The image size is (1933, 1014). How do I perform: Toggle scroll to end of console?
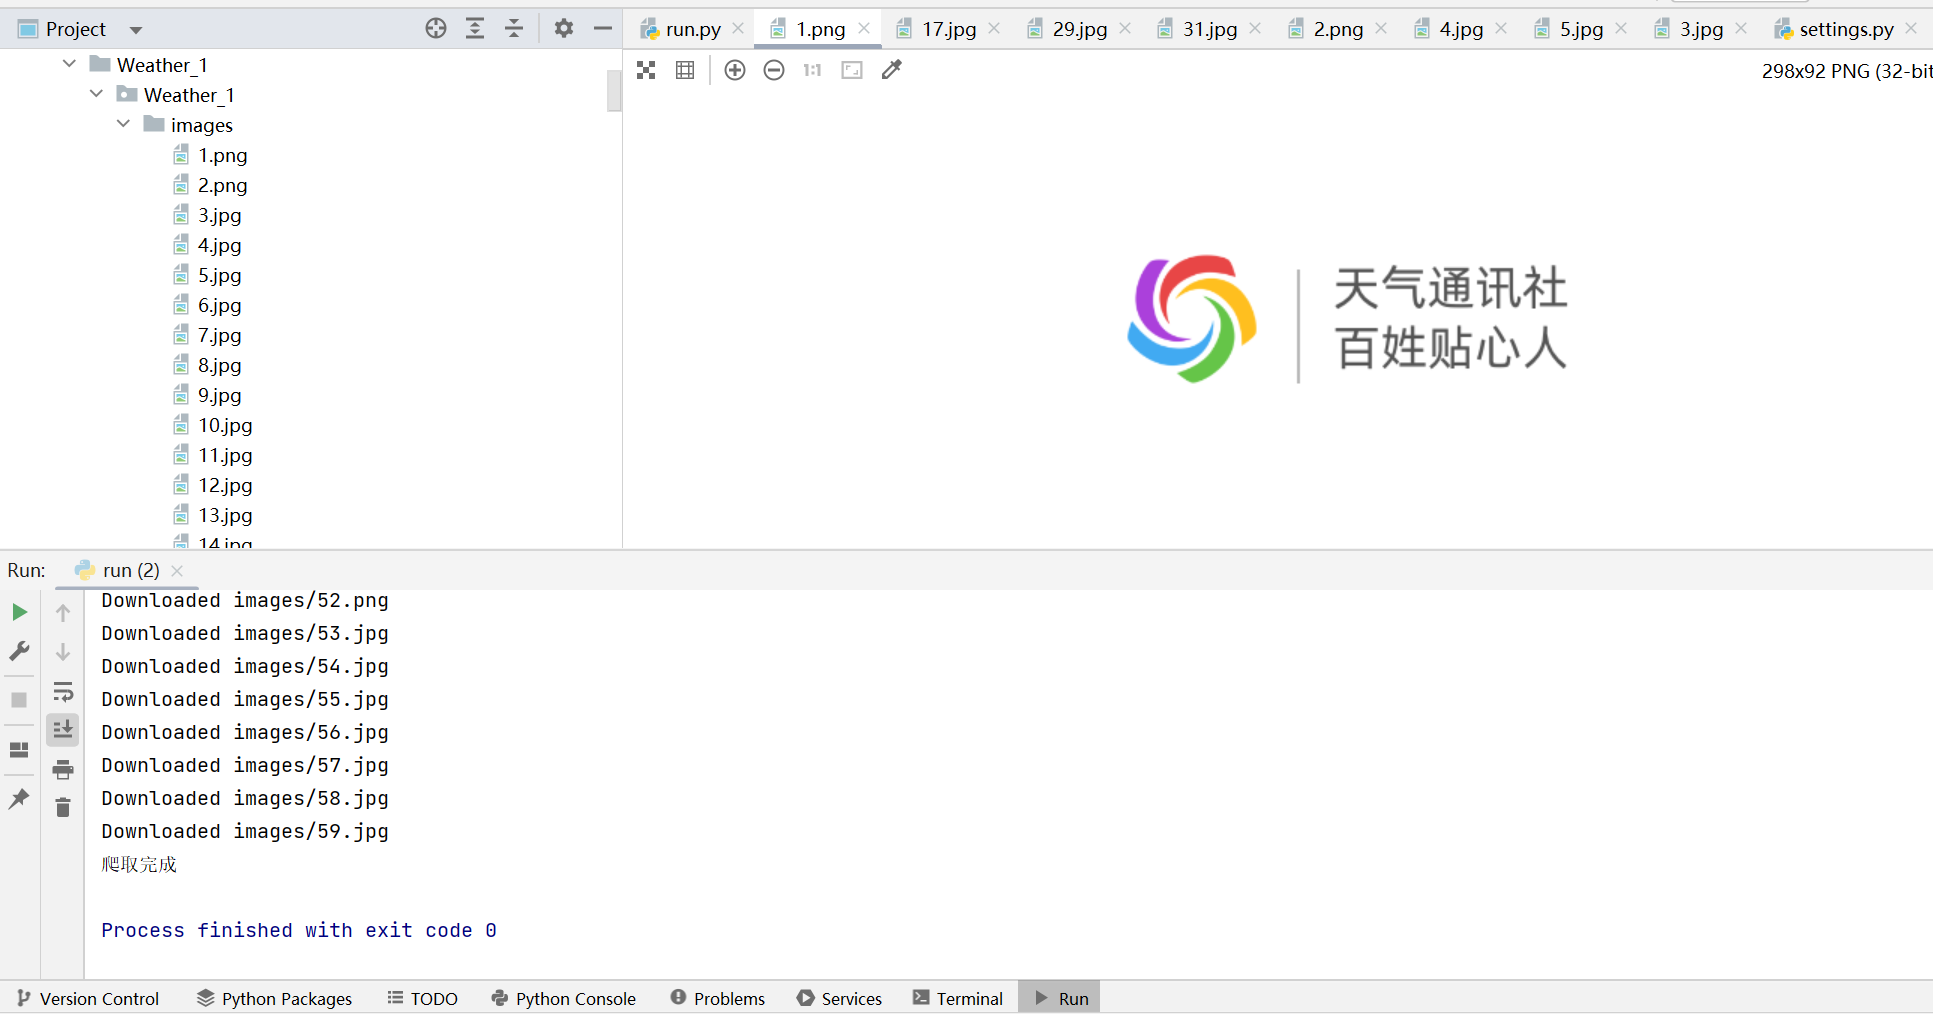(x=63, y=730)
